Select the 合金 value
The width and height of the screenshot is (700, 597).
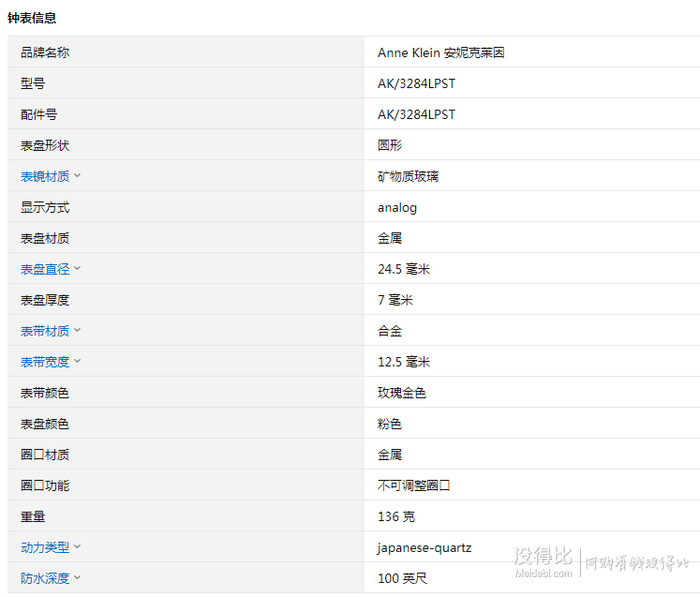[x=390, y=331]
